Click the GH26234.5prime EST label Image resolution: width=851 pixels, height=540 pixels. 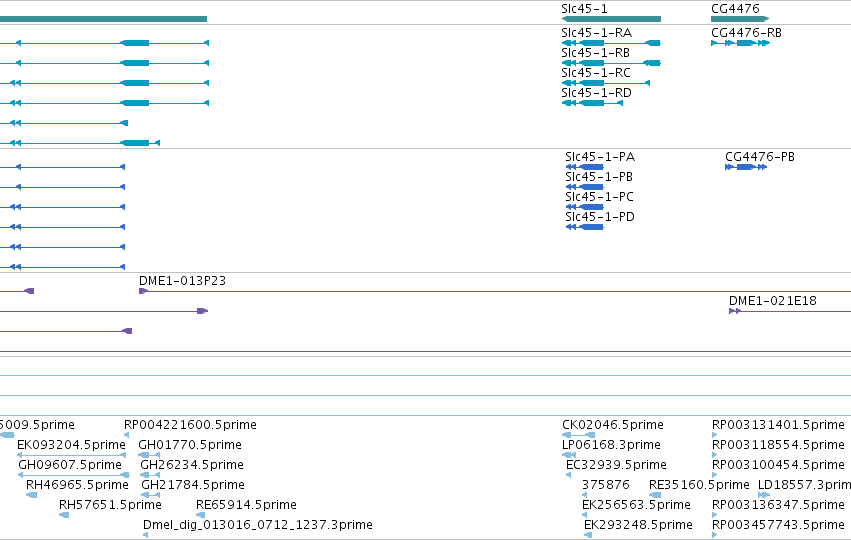point(192,465)
